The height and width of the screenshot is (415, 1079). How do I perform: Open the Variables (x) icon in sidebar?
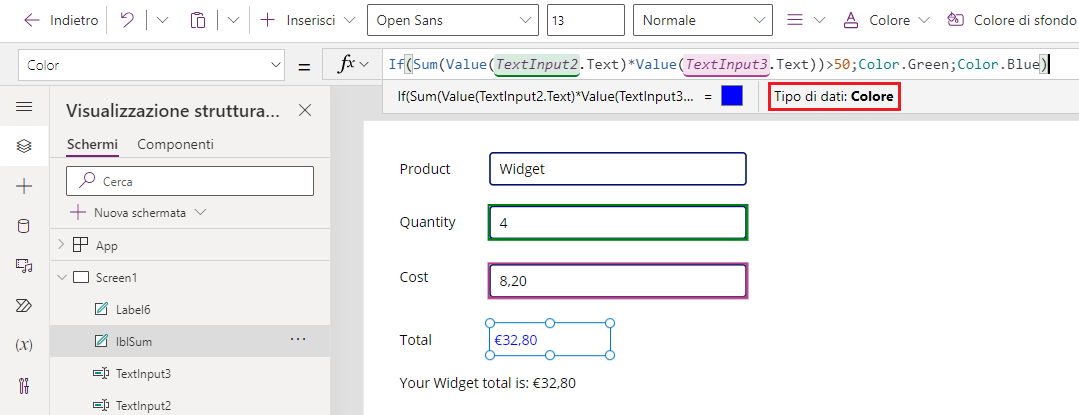coord(24,345)
